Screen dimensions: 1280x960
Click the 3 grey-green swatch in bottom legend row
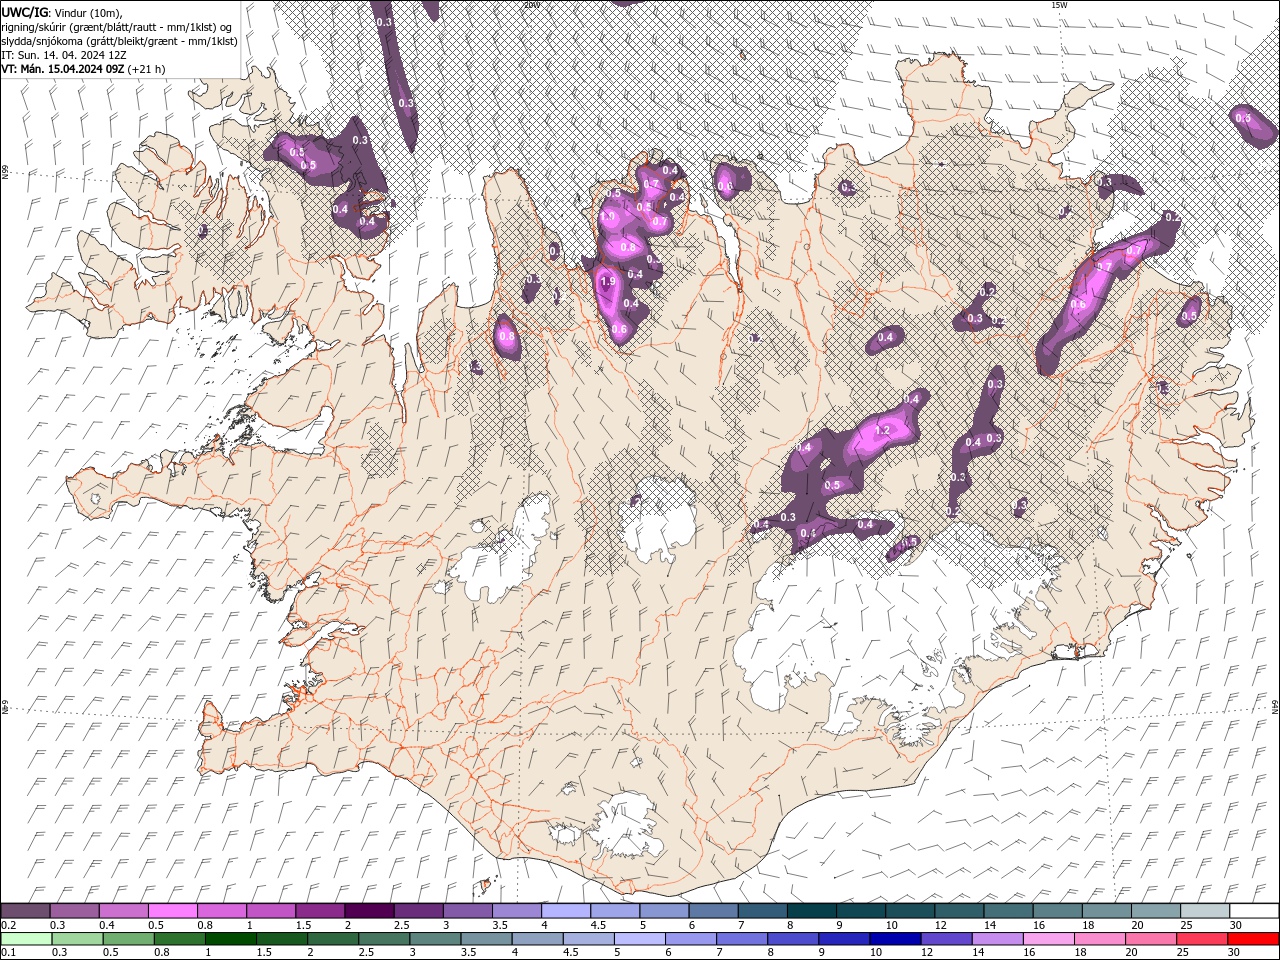pyautogui.click(x=435, y=939)
